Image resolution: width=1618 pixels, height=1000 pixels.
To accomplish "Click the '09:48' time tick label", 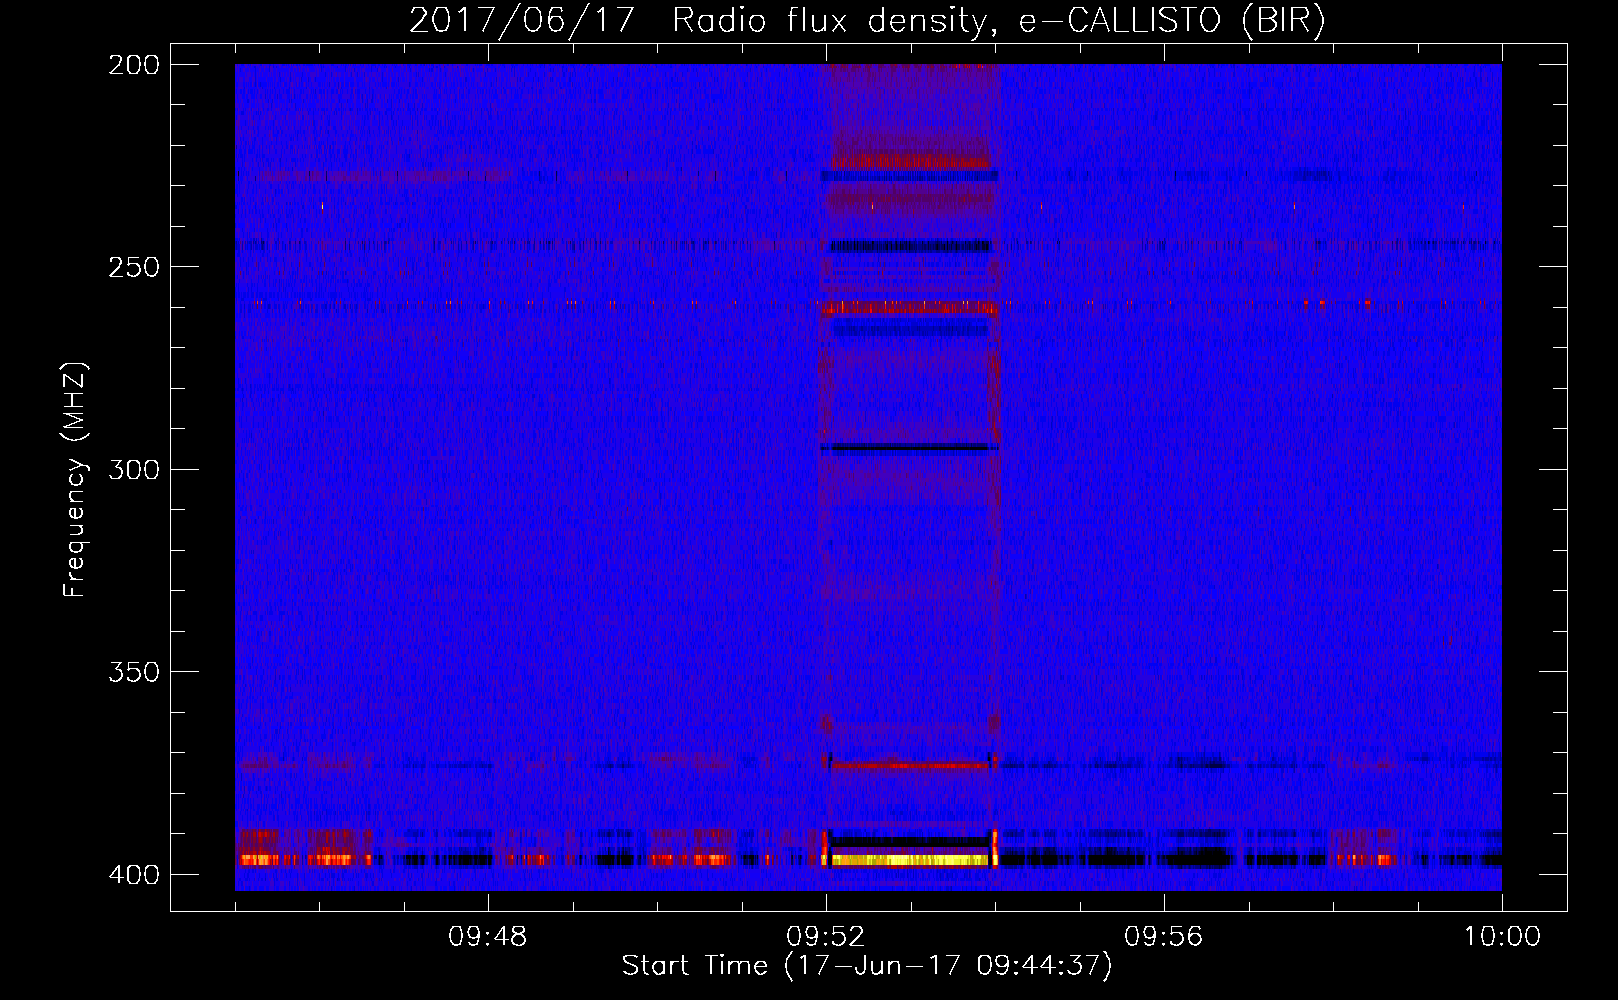I will point(487,936).
